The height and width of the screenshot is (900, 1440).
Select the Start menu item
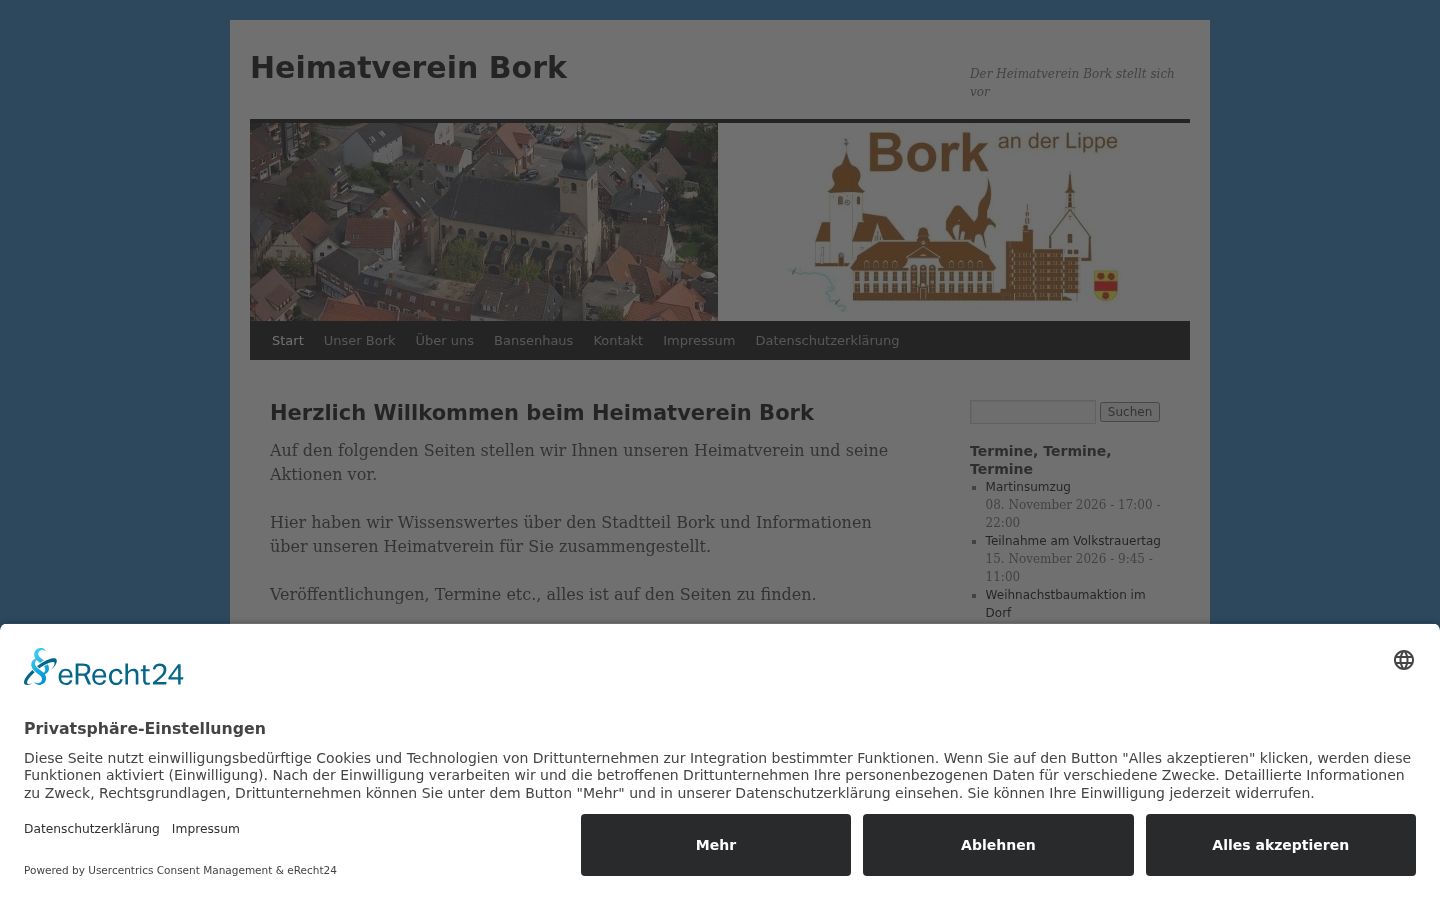point(287,341)
